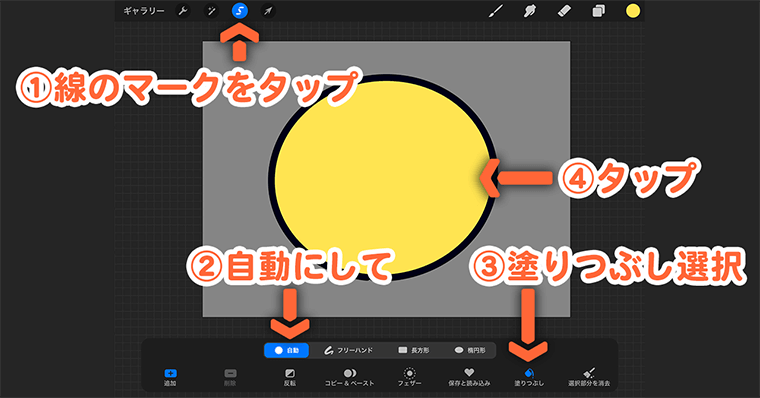Open the Actions wrench menu
The image size is (760, 398).
[183, 11]
